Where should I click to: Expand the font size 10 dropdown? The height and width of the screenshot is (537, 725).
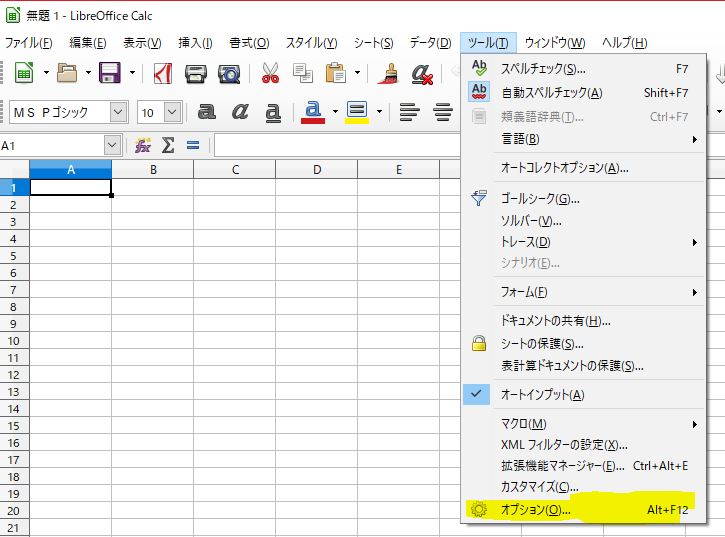pyautogui.click(x=172, y=112)
